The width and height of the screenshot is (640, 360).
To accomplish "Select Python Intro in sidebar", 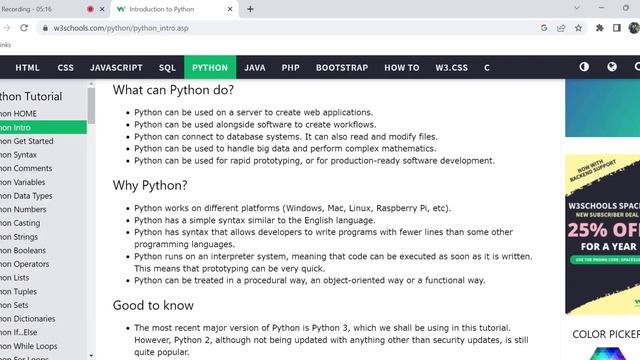I will 43,127.
